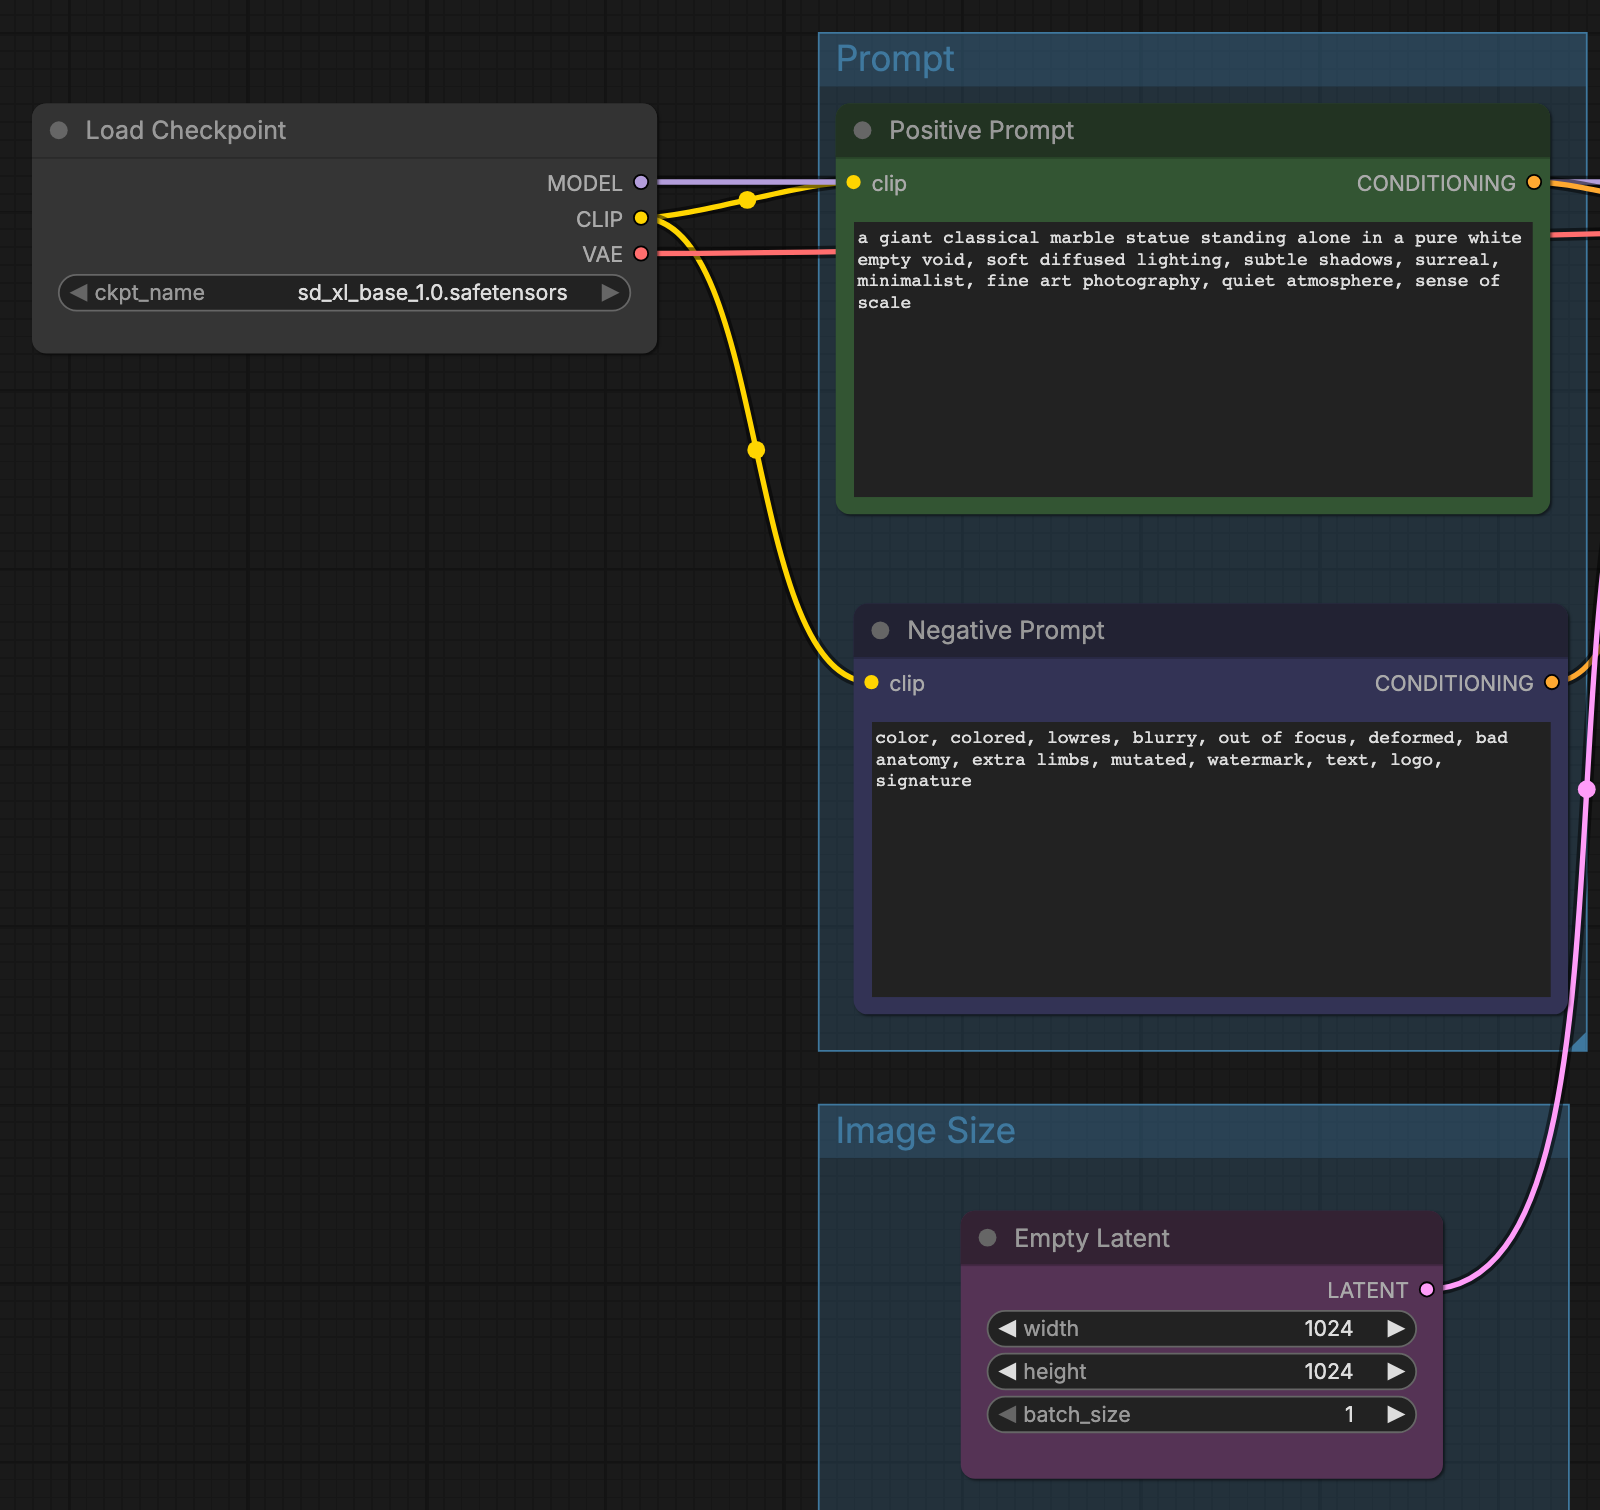Collapse the Negative Prompt node via its dot
This screenshot has width=1600, height=1510.
(x=881, y=630)
